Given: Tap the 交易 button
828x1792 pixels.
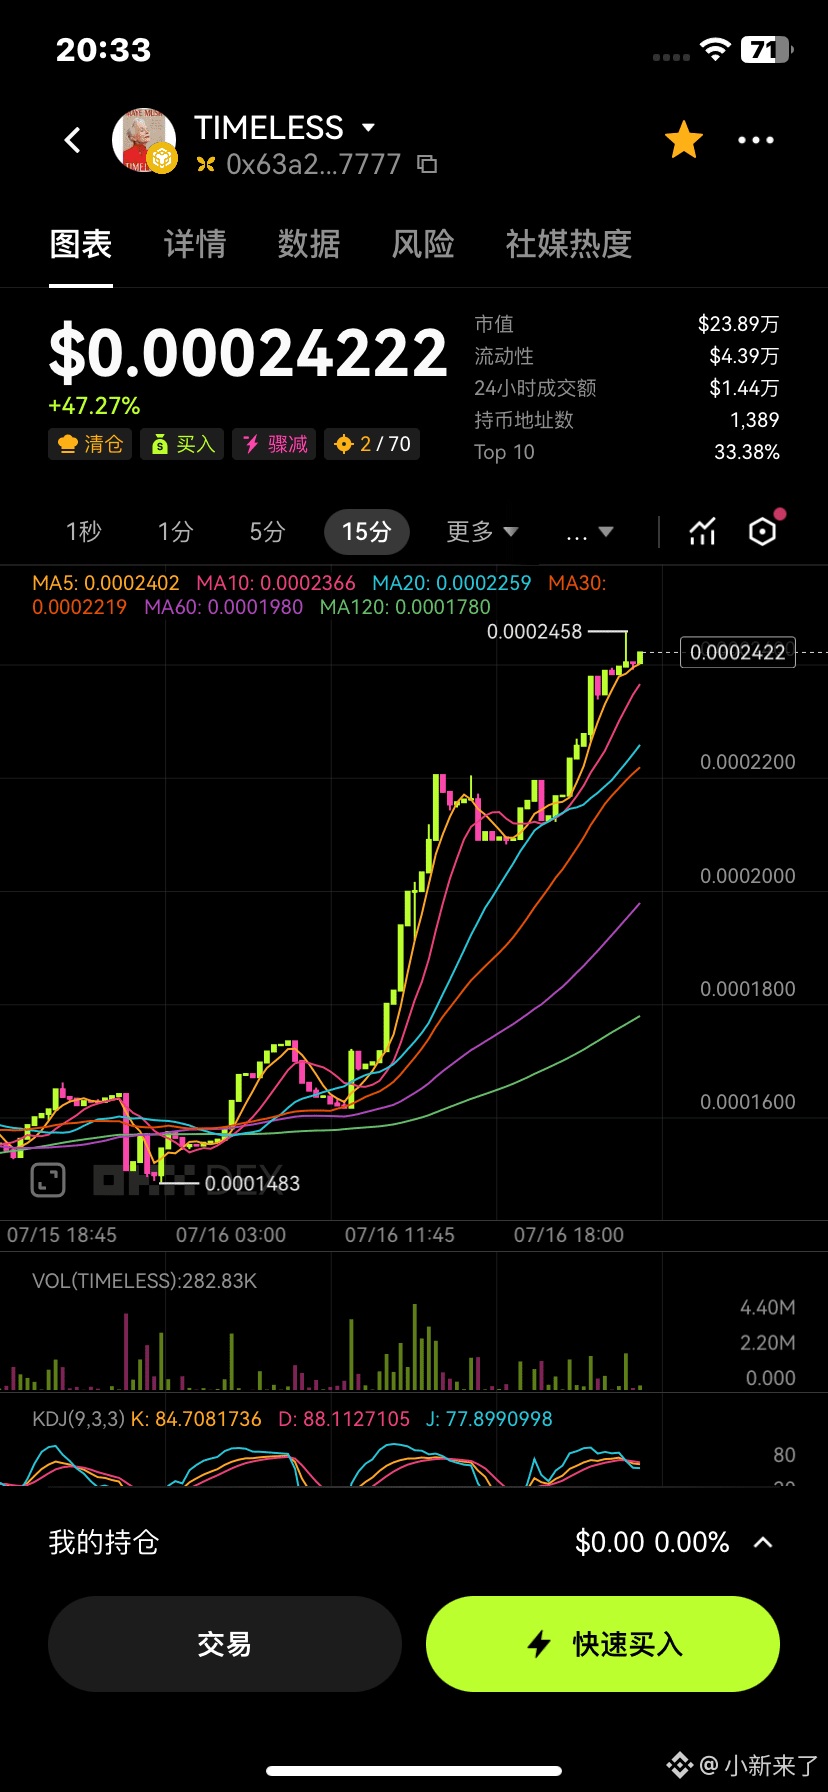Looking at the screenshot, I should coord(225,1644).
